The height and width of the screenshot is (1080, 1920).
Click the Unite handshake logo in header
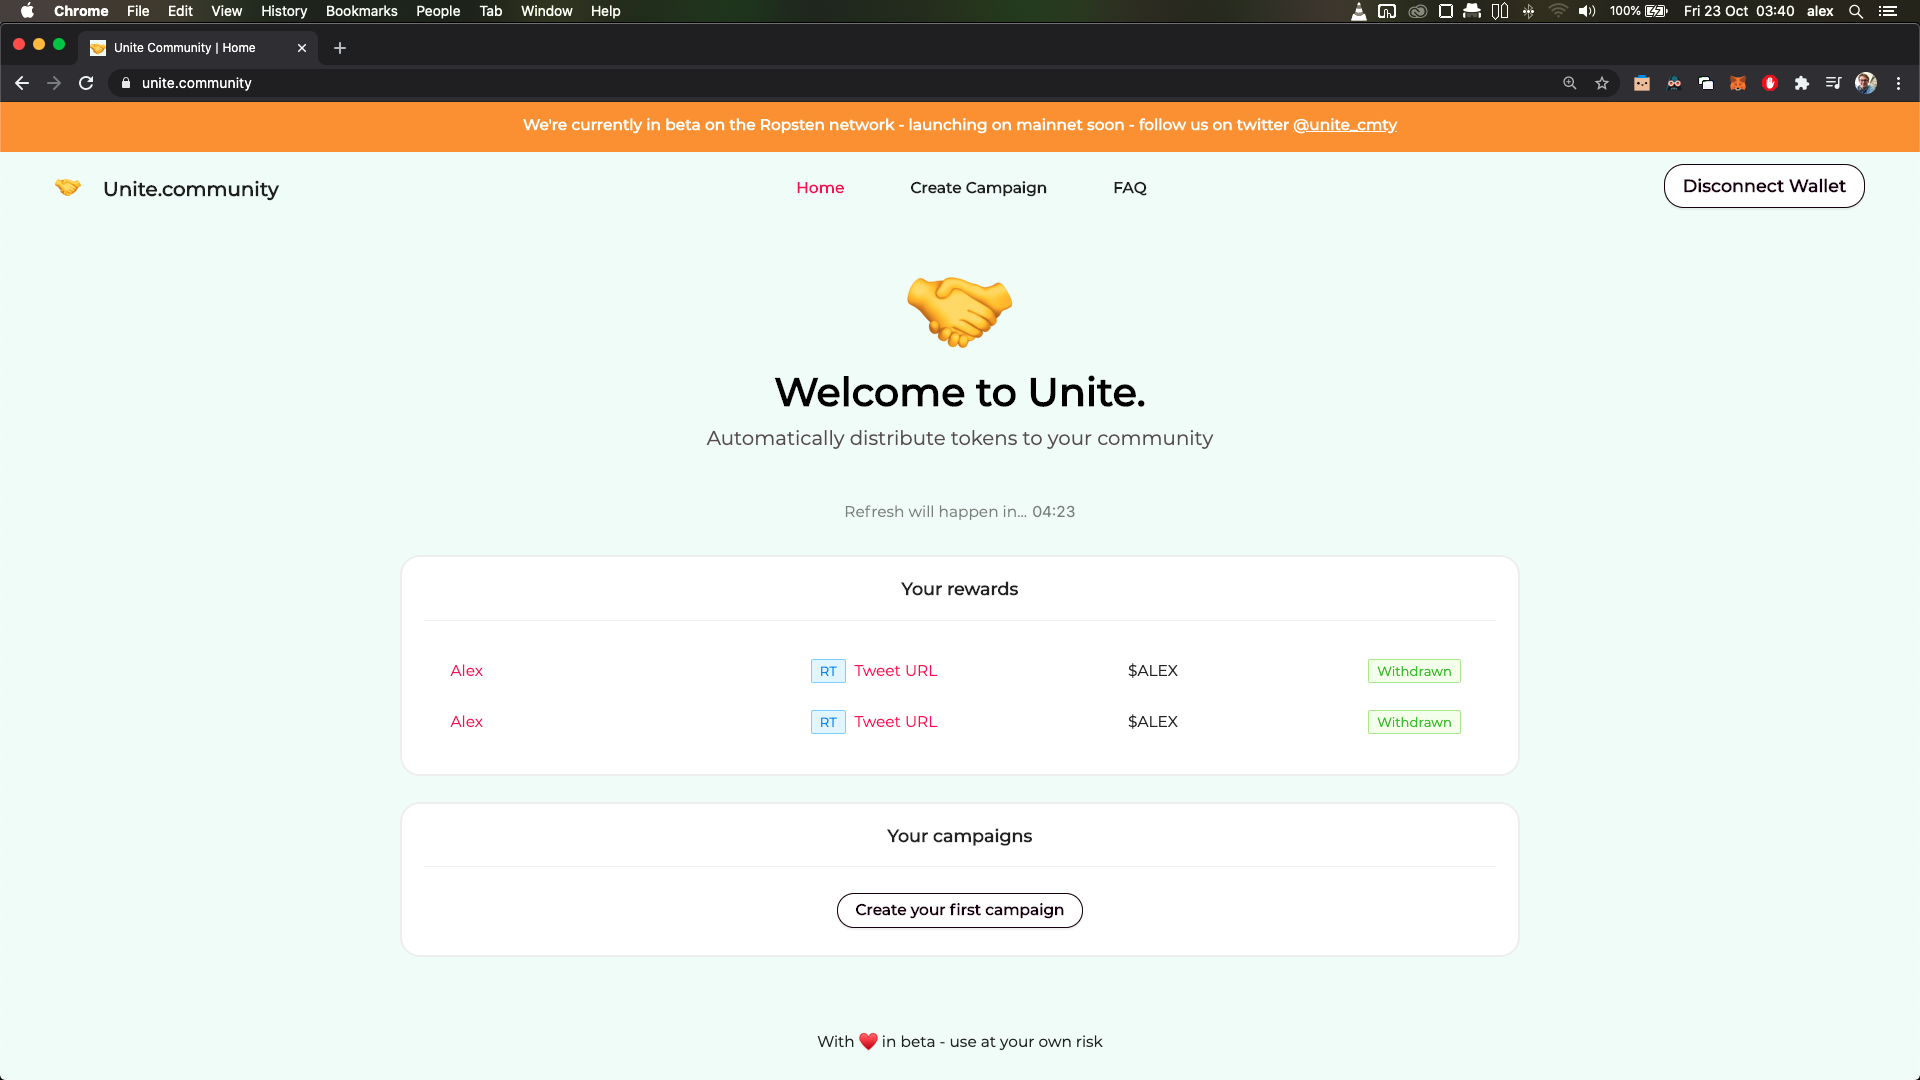68,188
